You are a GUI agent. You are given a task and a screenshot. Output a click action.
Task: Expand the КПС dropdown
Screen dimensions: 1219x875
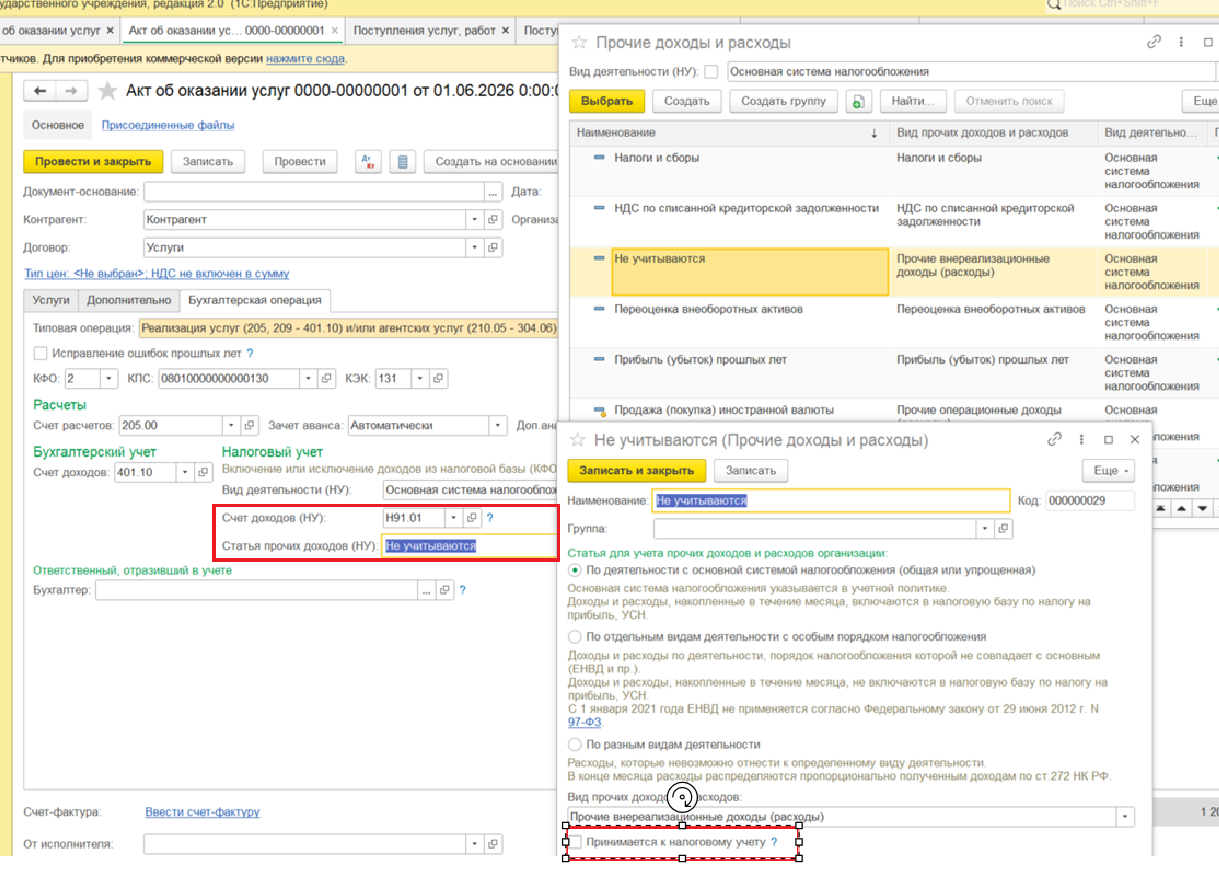click(x=308, y=379)
